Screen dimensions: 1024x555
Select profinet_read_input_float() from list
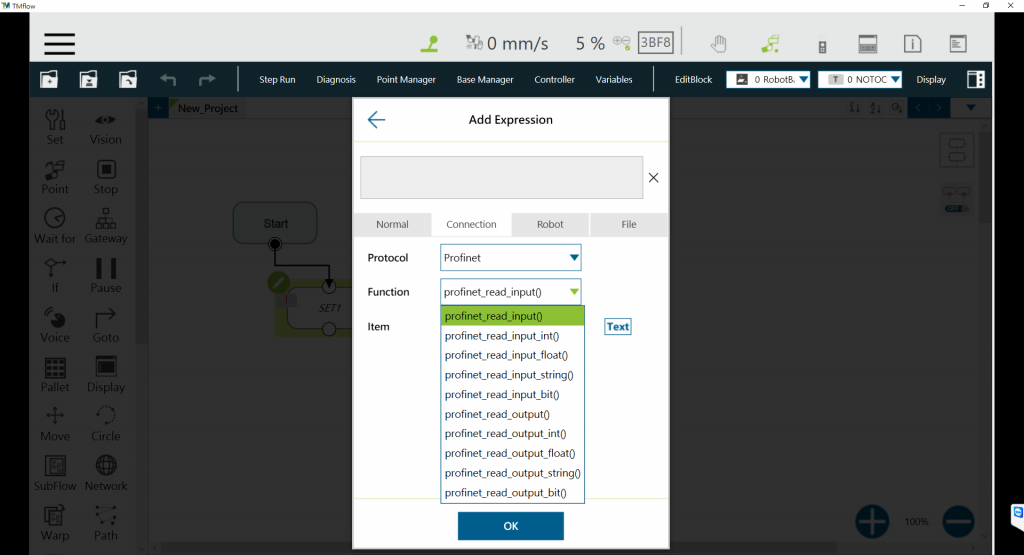506,355
